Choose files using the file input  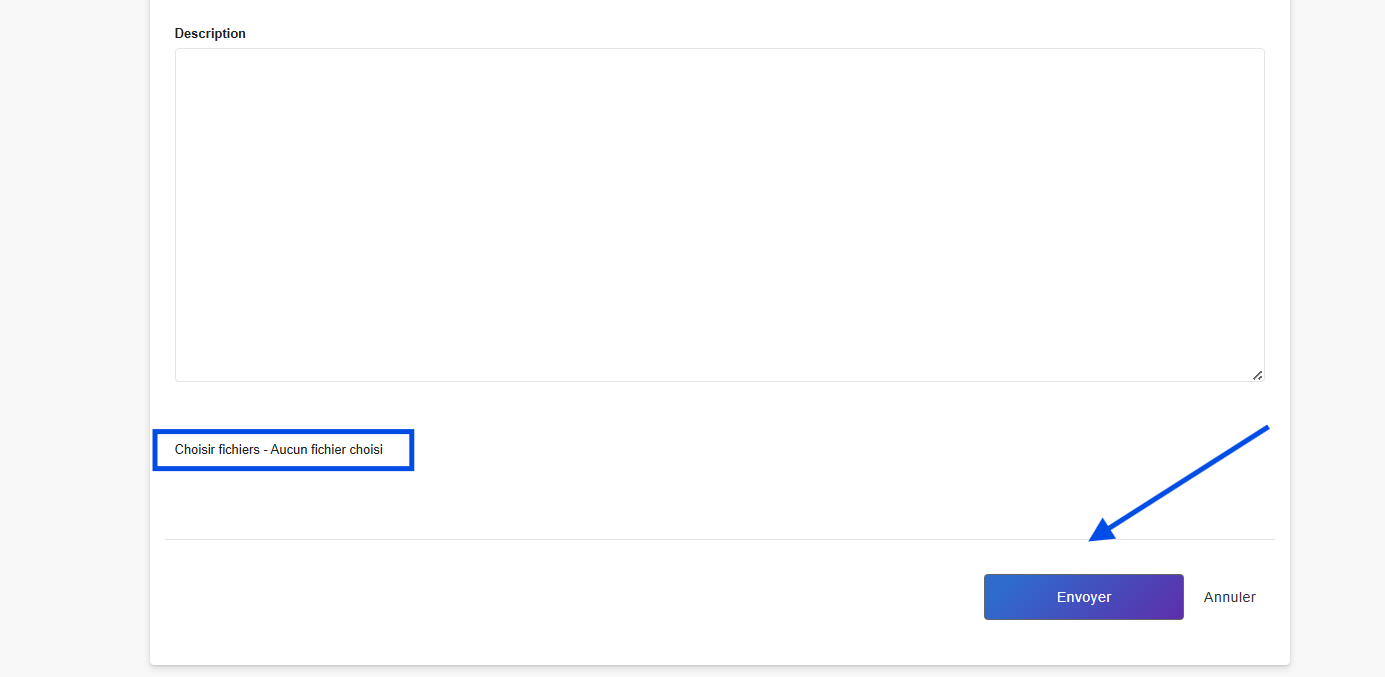click(x=217, y=450)
